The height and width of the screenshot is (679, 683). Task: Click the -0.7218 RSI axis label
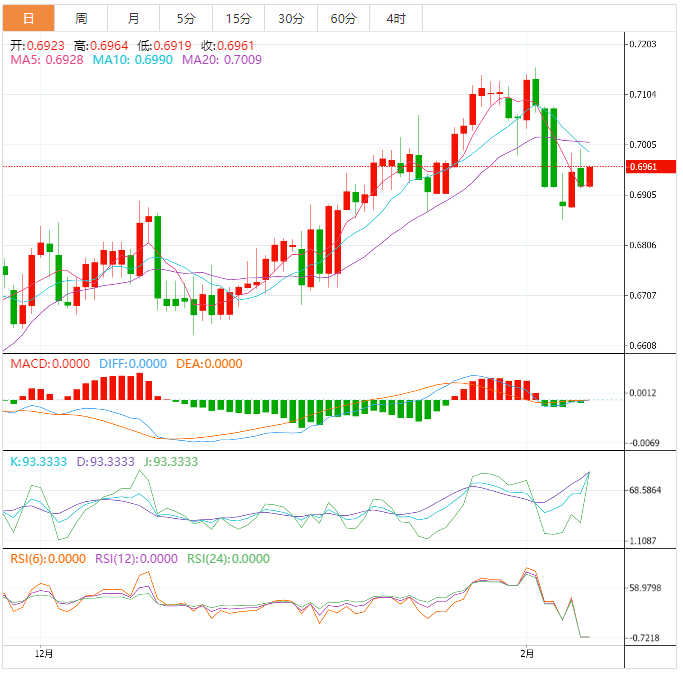pyautogui.click(x=644, y=638)
